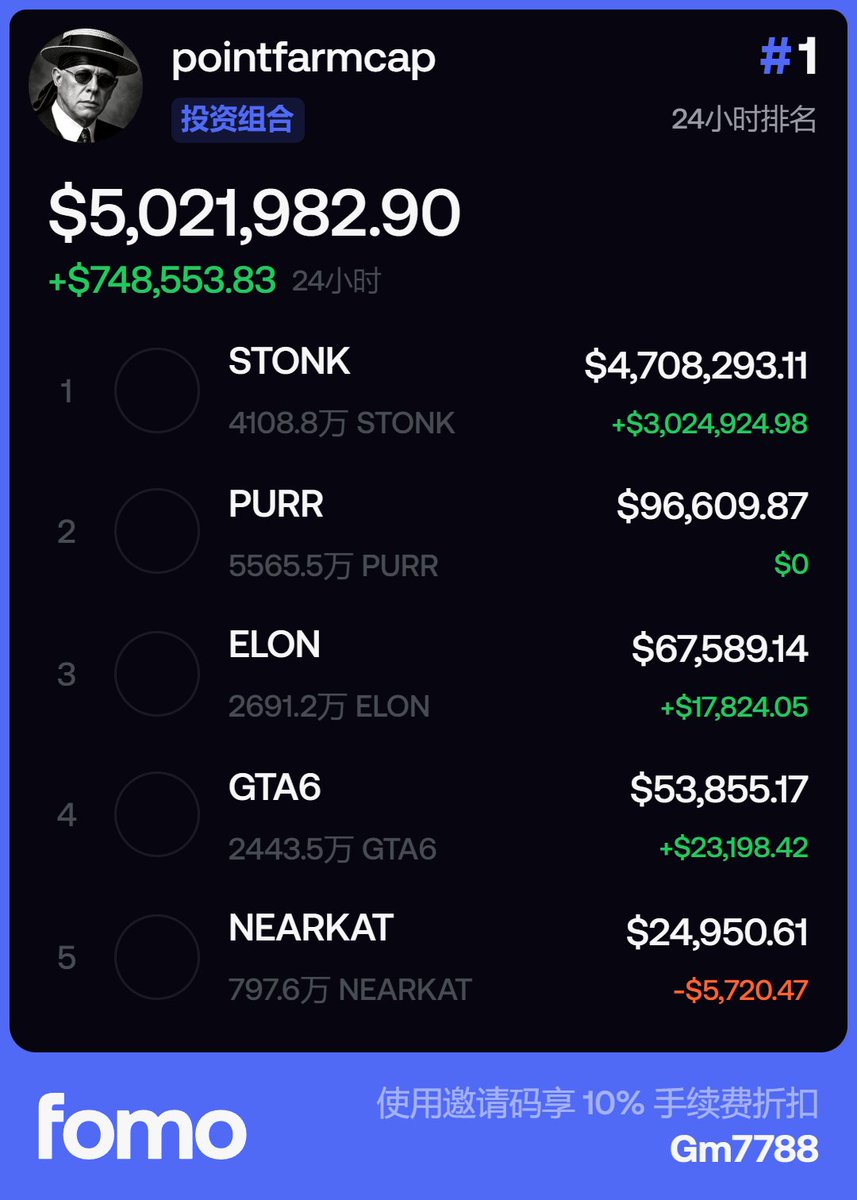Screen dimensions: 857x1200
Task: Click the total balance $5,021,982.90
Action: (x=255, y=213)
